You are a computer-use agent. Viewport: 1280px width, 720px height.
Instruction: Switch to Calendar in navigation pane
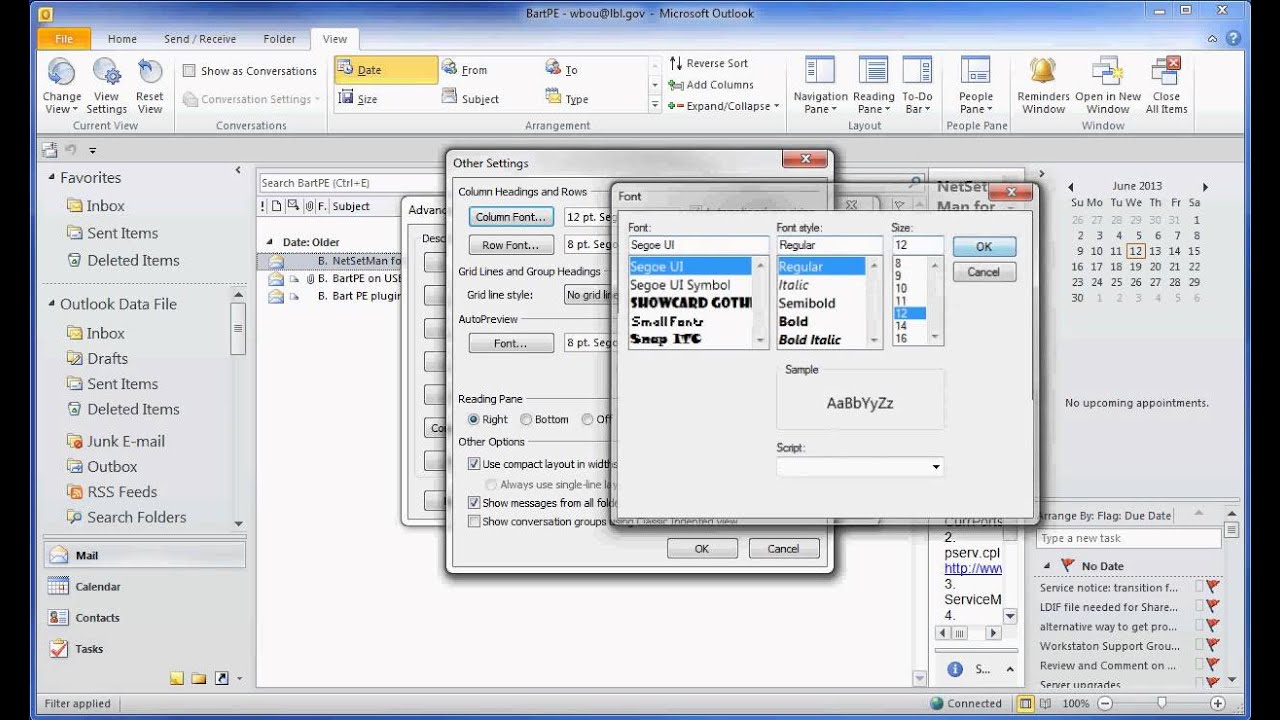[144, 587]
